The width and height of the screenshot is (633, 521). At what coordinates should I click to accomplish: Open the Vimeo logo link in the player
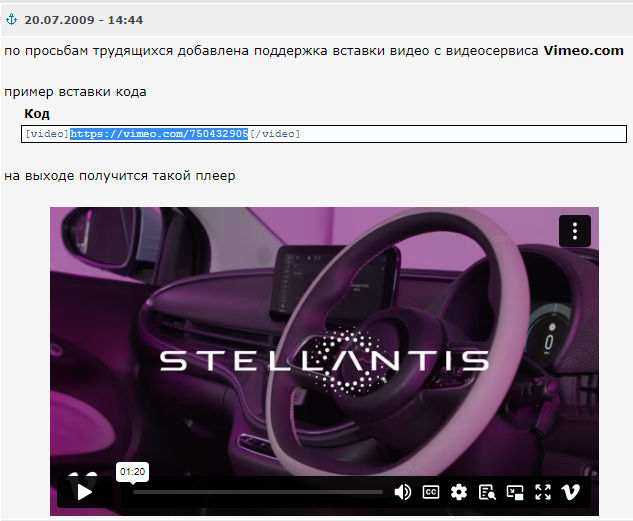(571, 492)
